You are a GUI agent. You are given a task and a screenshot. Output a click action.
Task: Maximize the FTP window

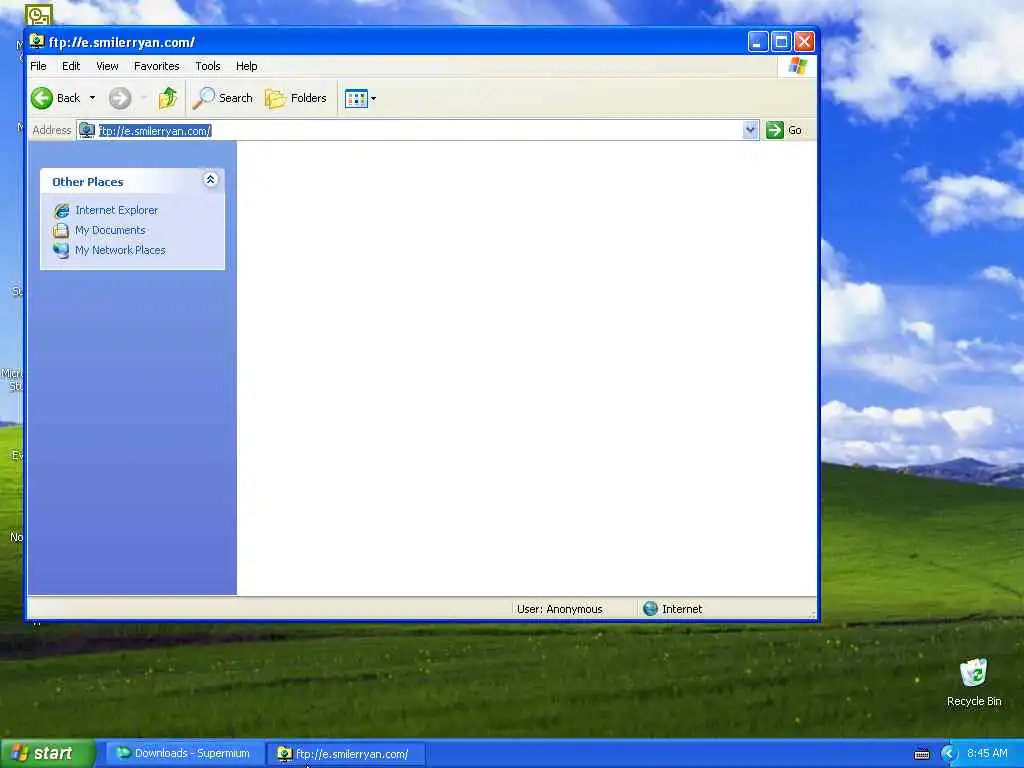point(781,42)
